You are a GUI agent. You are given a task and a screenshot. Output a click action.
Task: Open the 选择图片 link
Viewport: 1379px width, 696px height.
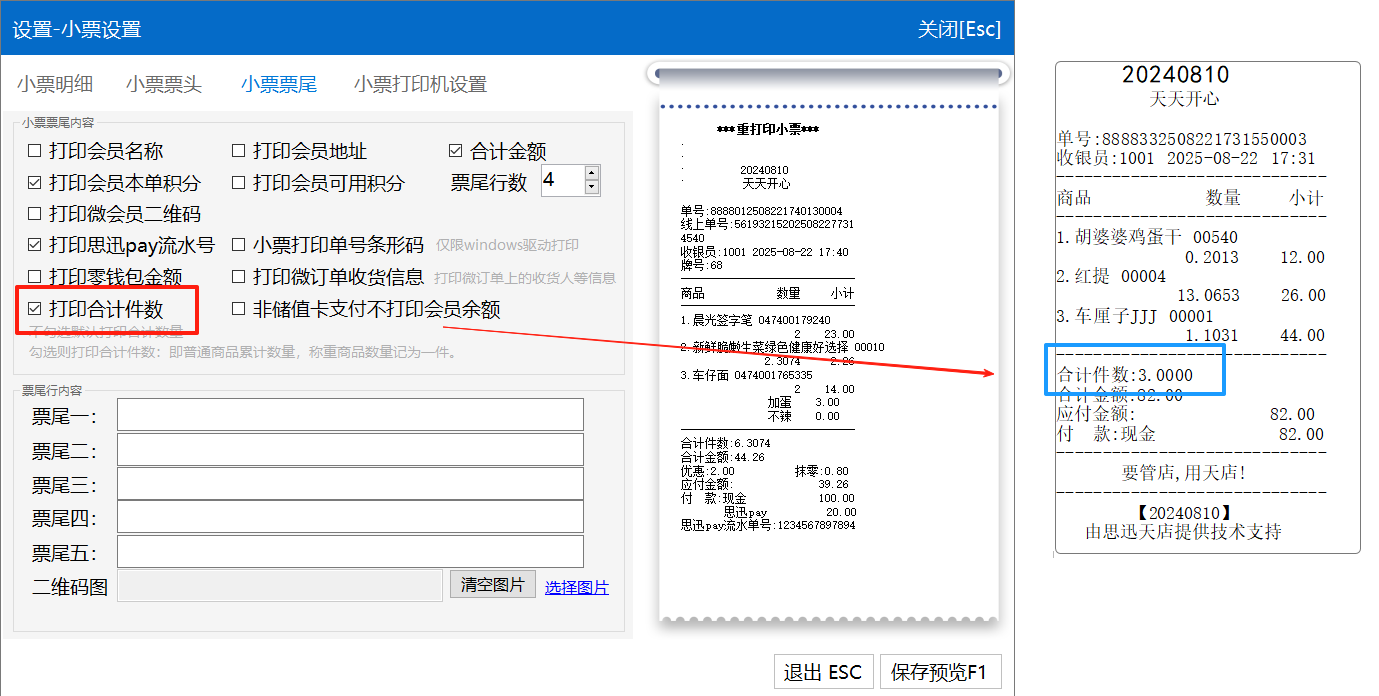point(576,588)
